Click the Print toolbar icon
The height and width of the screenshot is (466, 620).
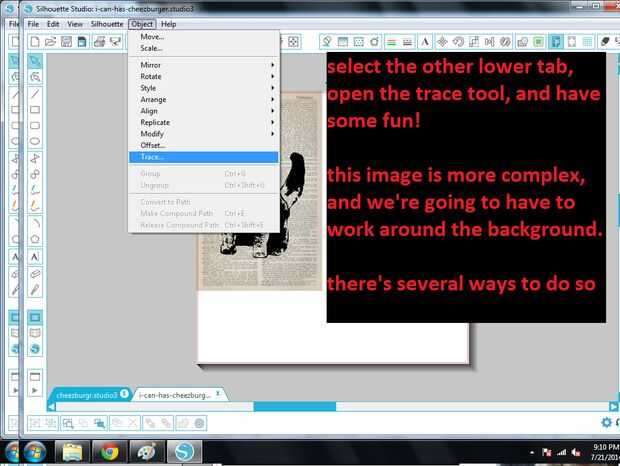coord(99,42)
